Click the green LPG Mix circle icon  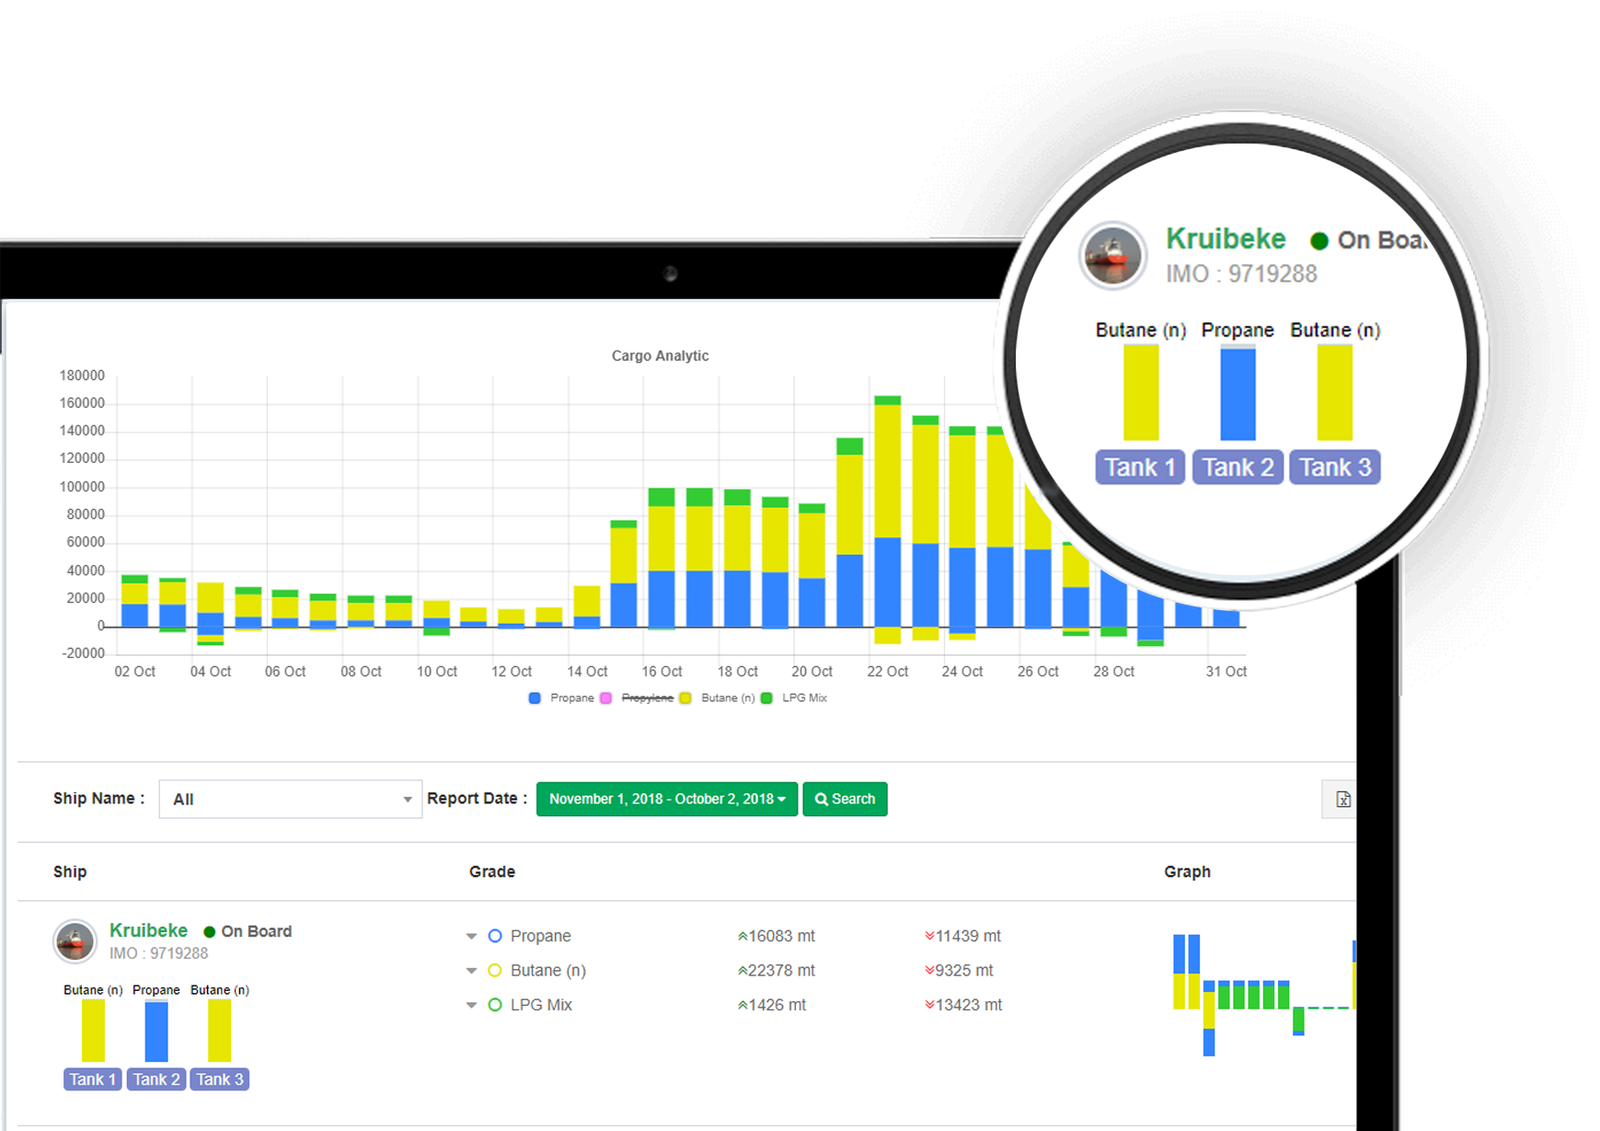(x=495, y=1005)
